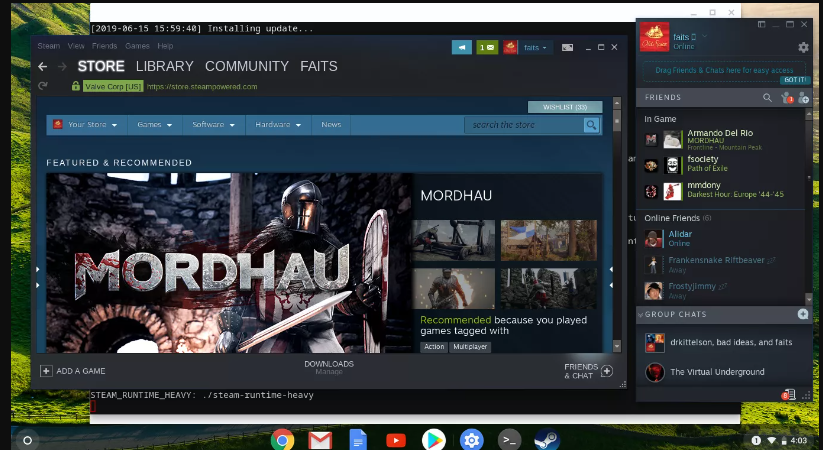
Task: Open the News store link
Action: point(331,125)
